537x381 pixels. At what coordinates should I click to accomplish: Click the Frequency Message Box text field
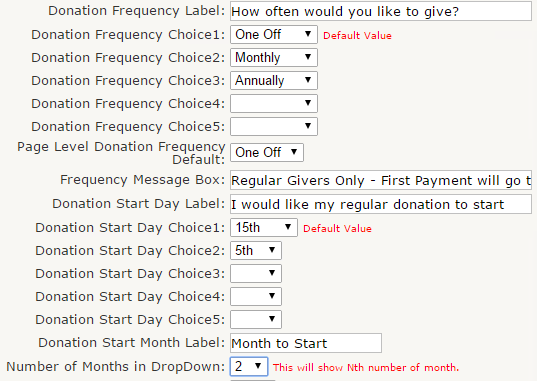pyautogui.click(x=381, y=180)
